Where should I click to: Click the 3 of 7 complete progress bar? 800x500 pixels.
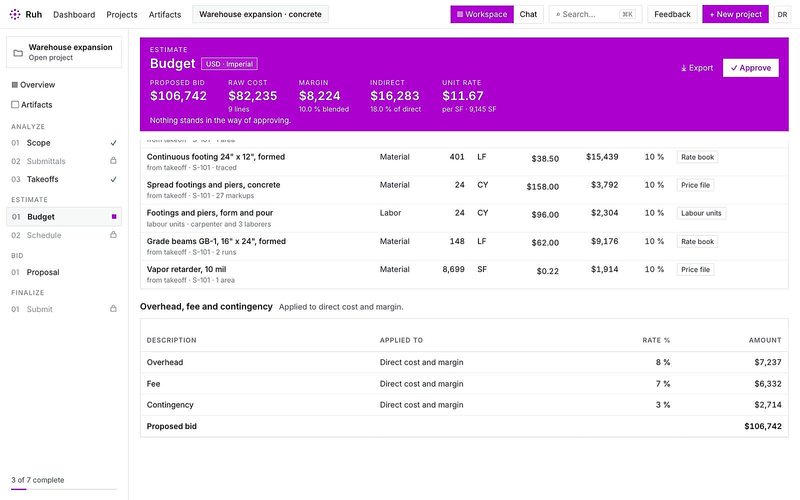[64, 489]
